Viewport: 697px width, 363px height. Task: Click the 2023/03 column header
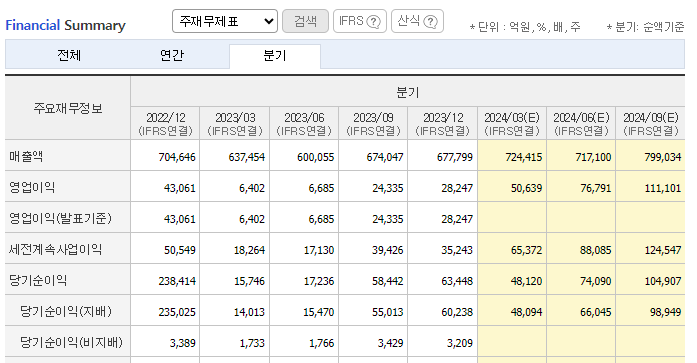point(235,124)
